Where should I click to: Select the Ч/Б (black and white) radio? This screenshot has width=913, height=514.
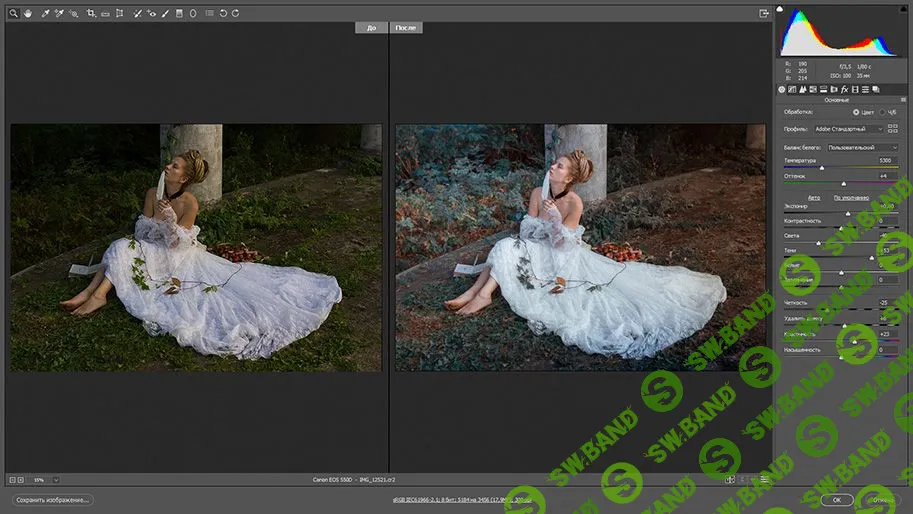[x=882, y=112]
